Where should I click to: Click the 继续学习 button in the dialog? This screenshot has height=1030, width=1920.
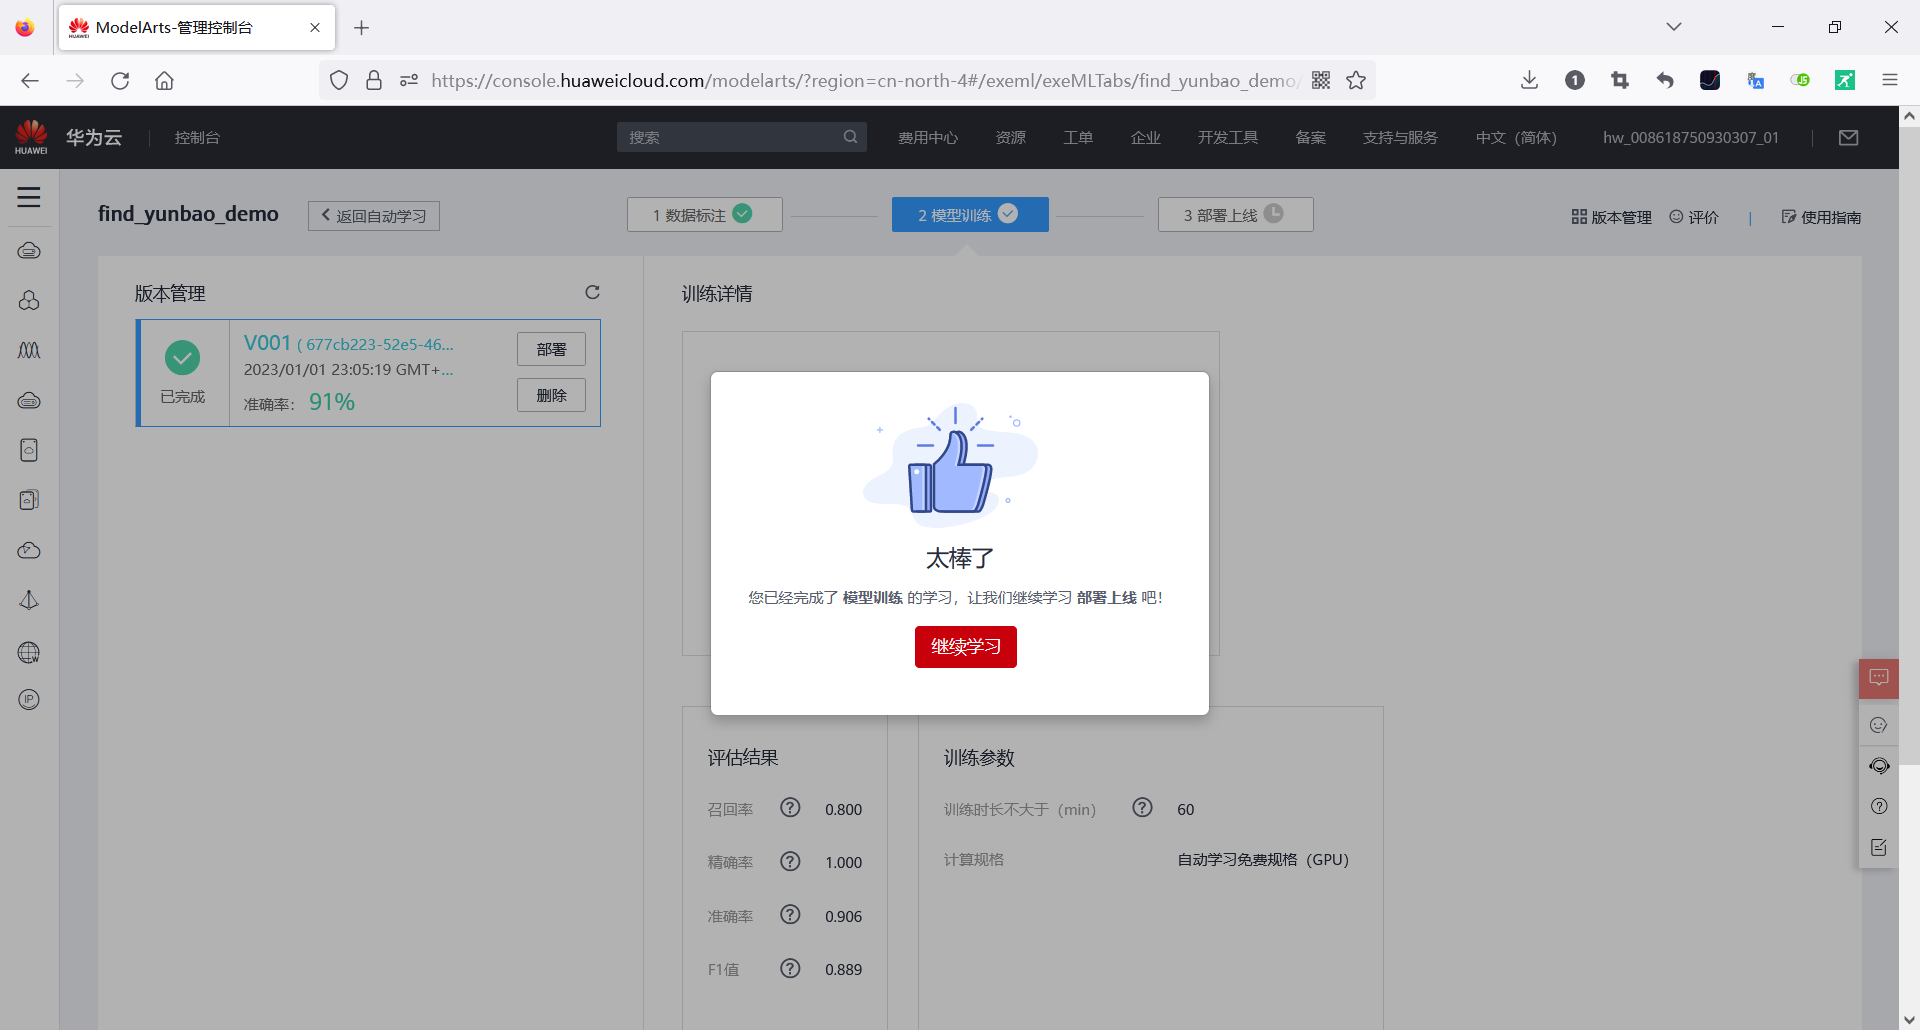point(964,647)
